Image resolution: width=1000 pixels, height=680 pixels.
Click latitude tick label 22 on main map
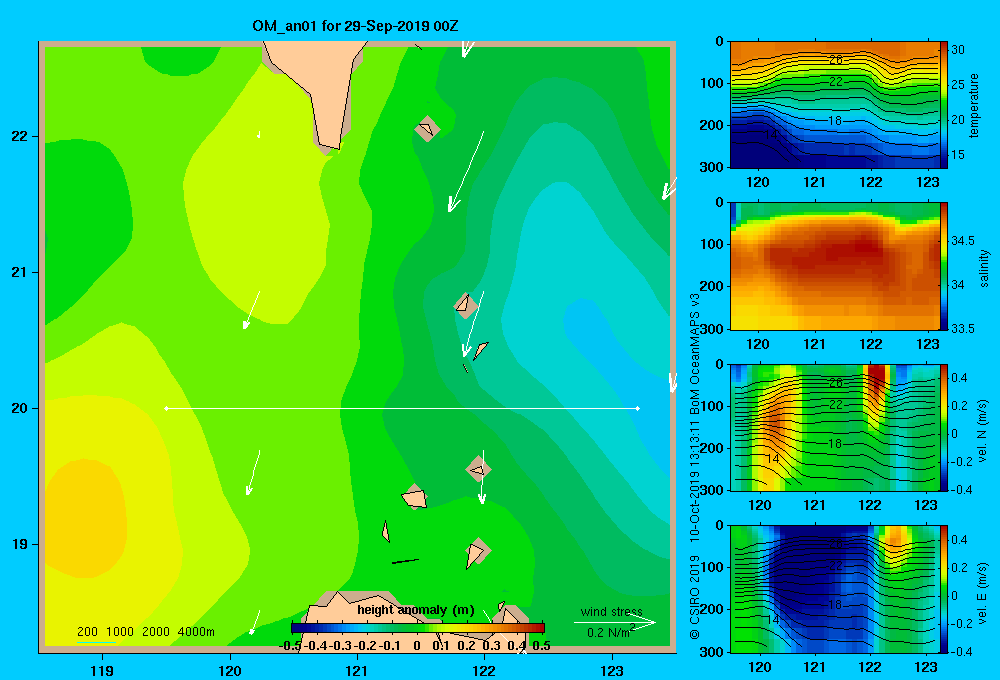pyautogui.click(x=19, y=137)
